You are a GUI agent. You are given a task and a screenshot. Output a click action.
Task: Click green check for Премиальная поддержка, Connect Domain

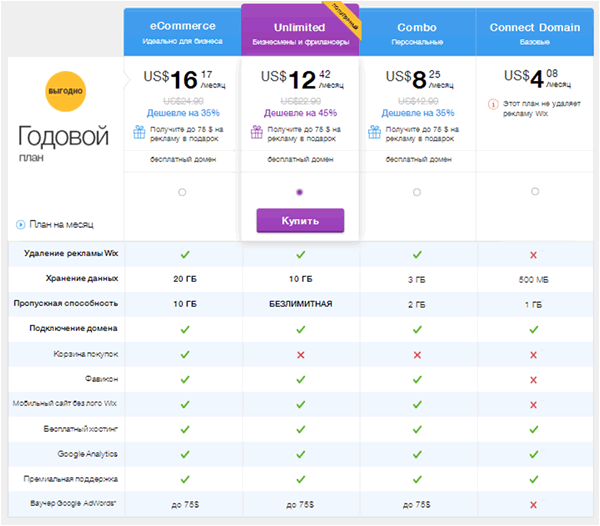(x=534, y=479)
